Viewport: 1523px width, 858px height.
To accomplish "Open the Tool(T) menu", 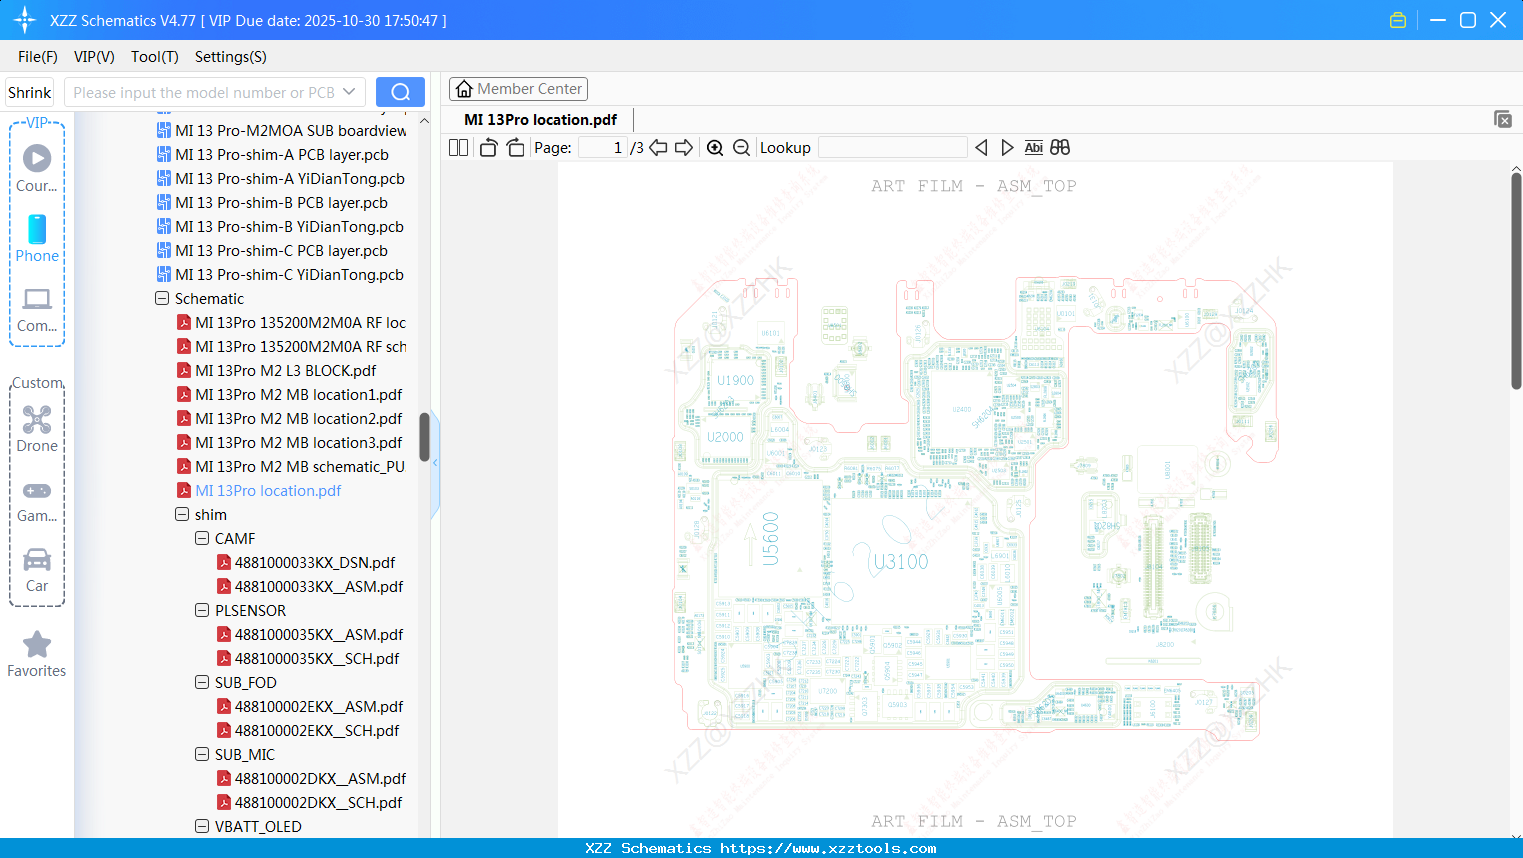I will tap(154, 57).
